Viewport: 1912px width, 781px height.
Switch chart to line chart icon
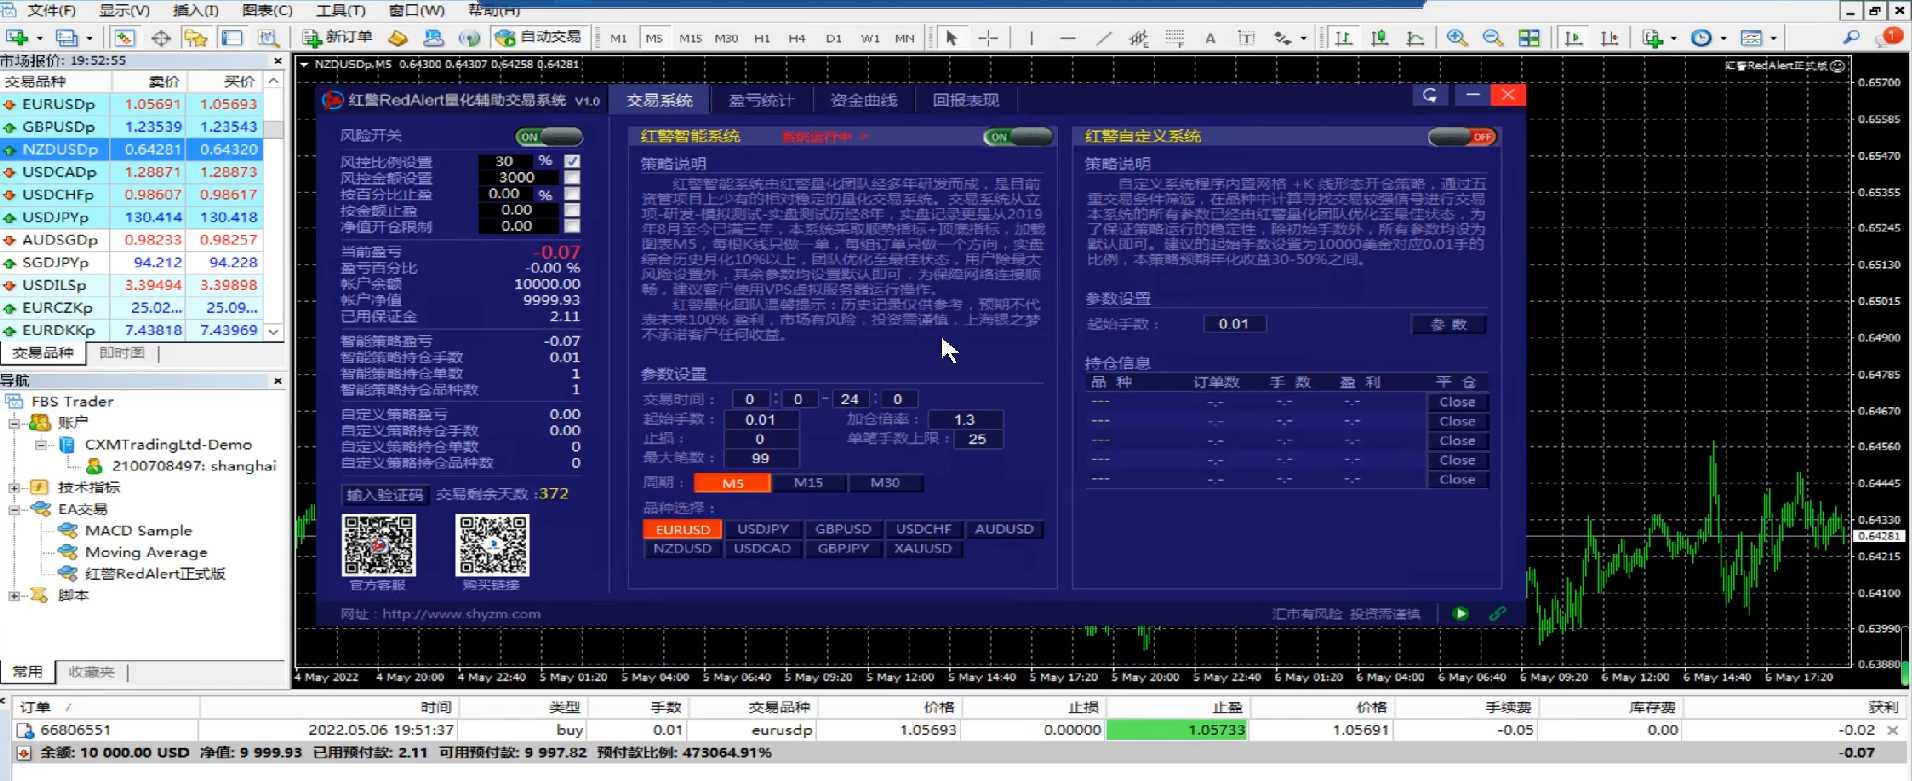[x=1415, y=38]
